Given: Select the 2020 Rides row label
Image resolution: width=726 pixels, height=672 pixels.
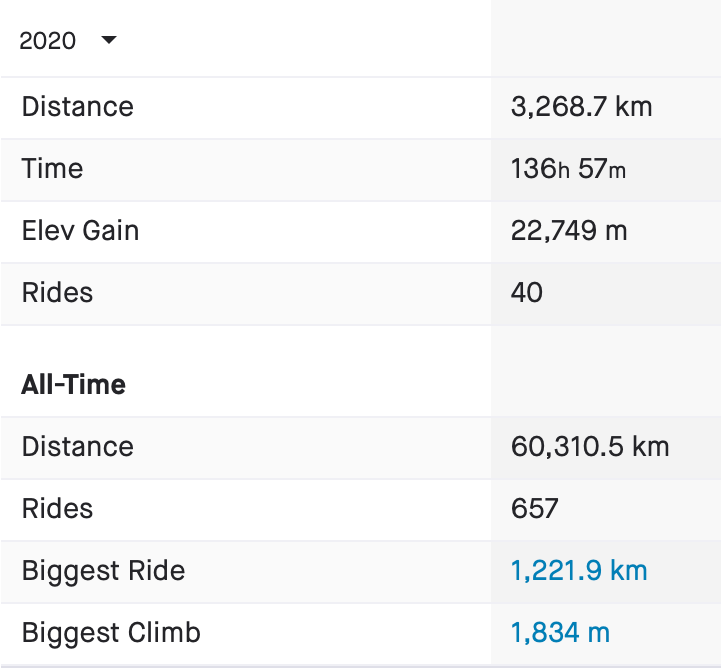Looking at the screenshot, I should [x=57, y=293].
